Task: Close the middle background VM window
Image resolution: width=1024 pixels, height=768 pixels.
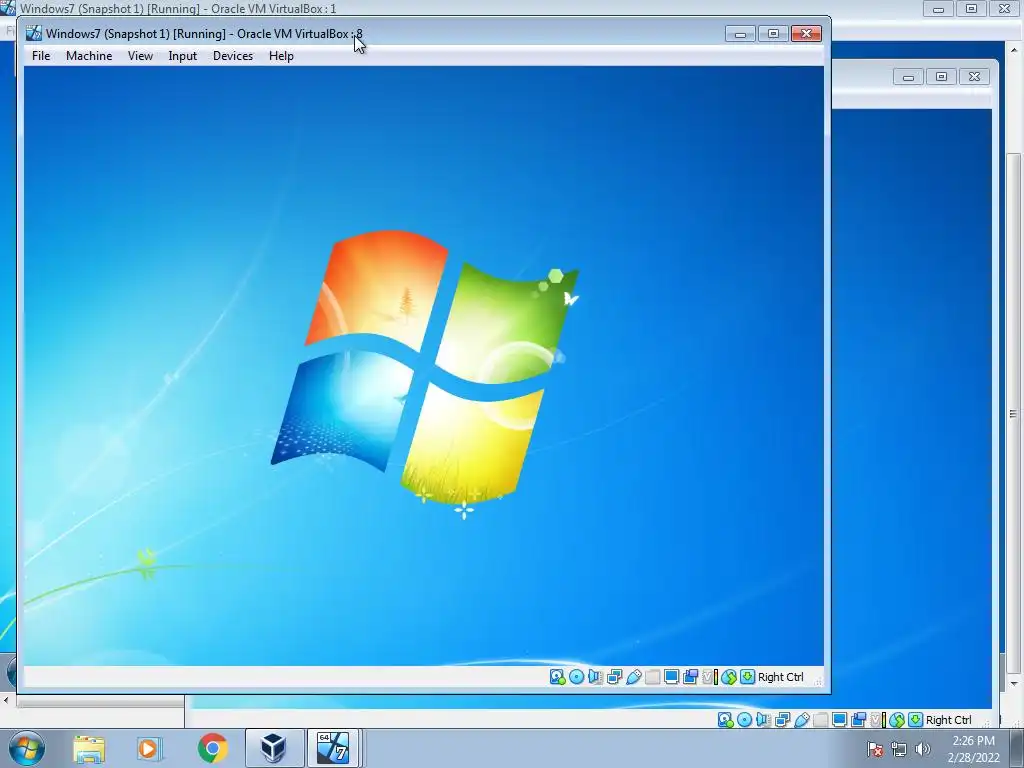Action: 974,76
